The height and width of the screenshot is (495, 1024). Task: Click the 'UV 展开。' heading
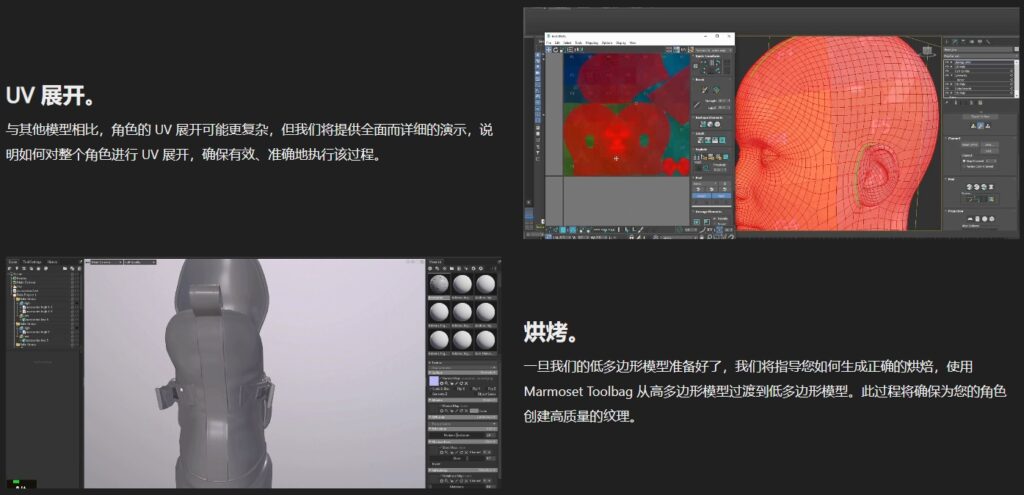(51, 96)
